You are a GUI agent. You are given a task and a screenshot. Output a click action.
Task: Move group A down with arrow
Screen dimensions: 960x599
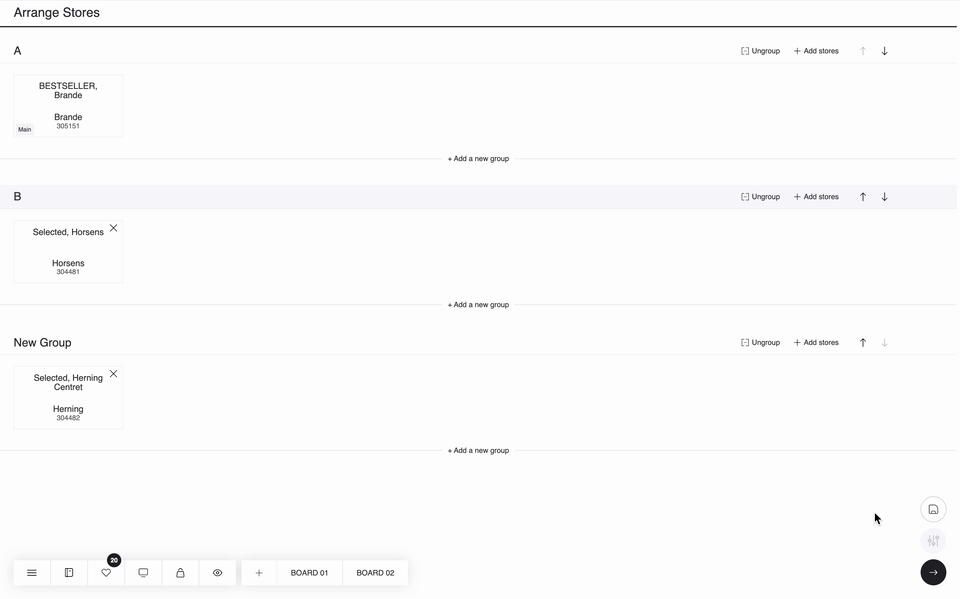tap(885, 51)
